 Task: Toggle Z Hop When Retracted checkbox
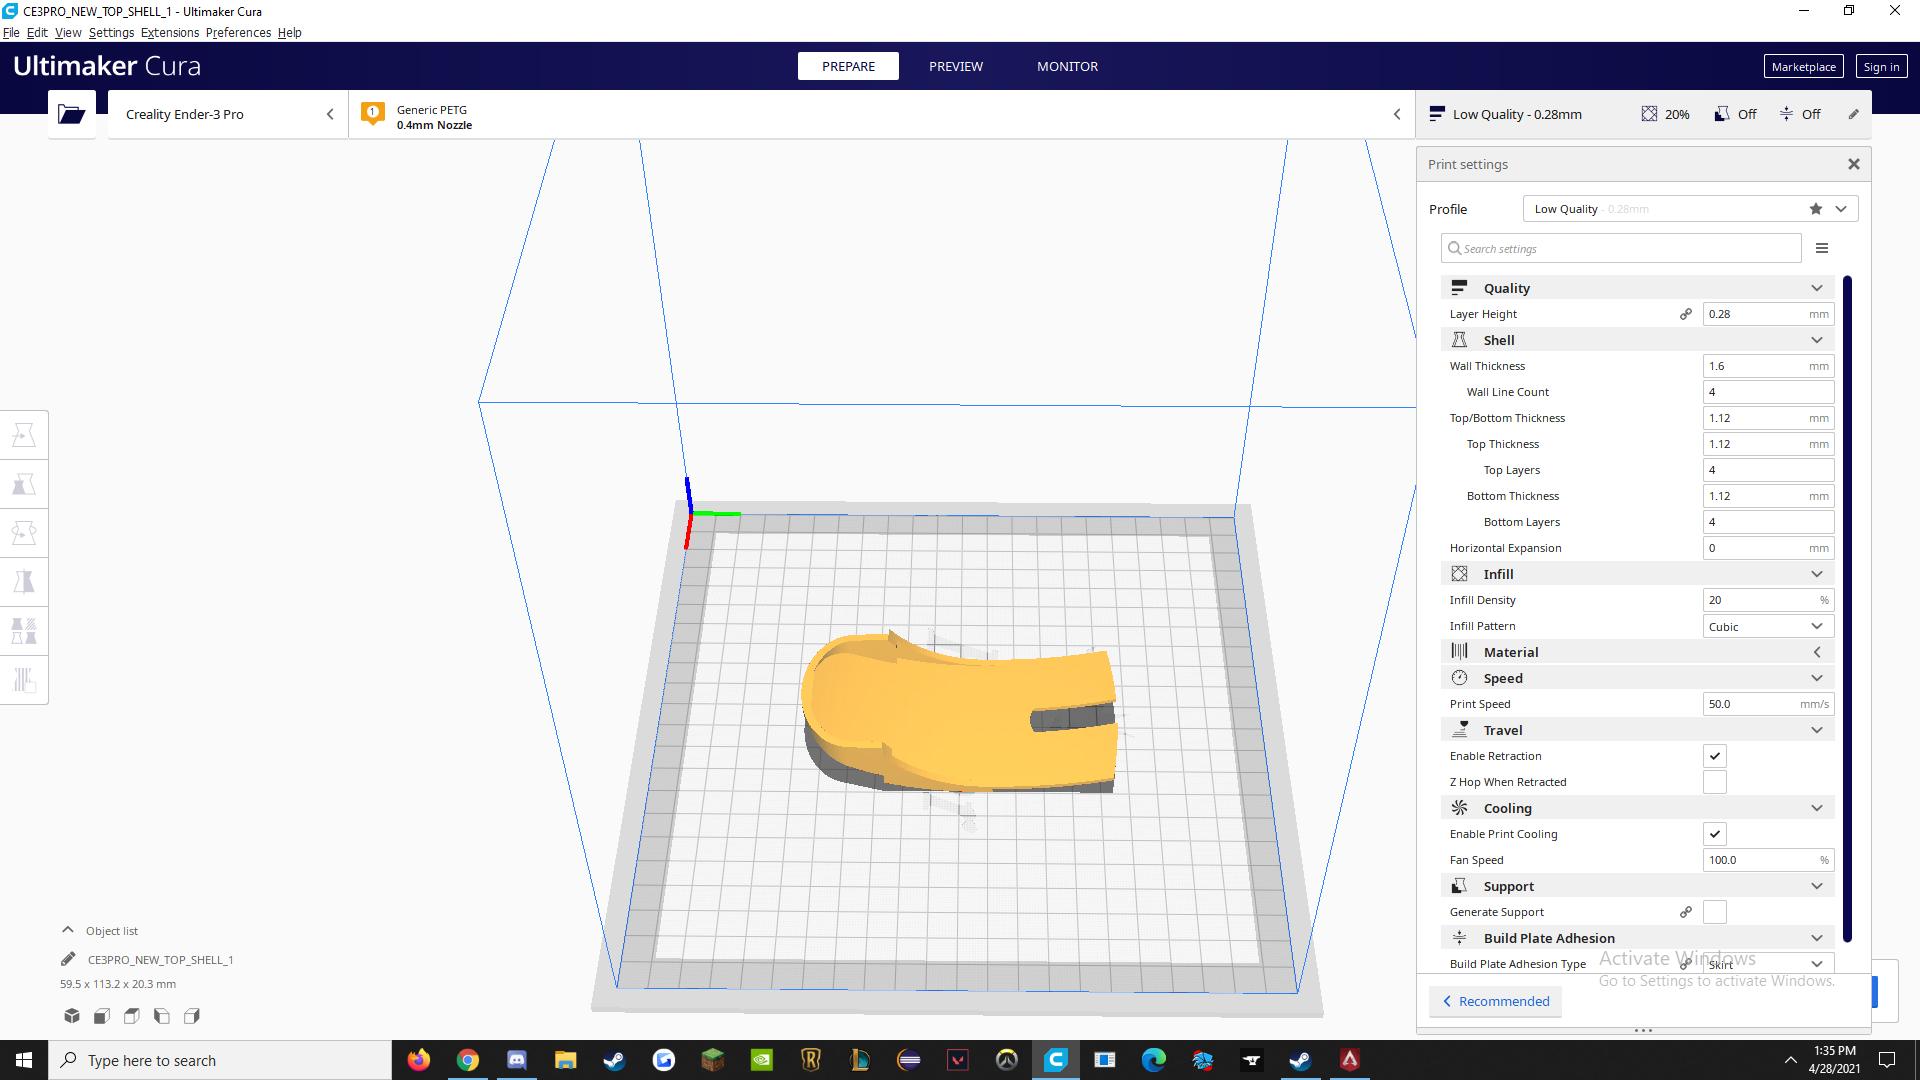click(1715, 782)
